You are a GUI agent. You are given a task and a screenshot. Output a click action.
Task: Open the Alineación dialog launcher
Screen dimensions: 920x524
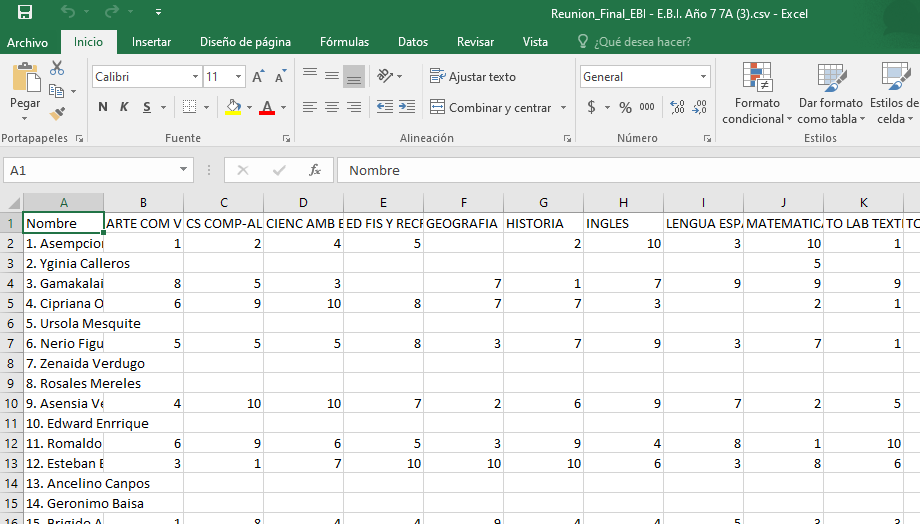tap(567, 138)
